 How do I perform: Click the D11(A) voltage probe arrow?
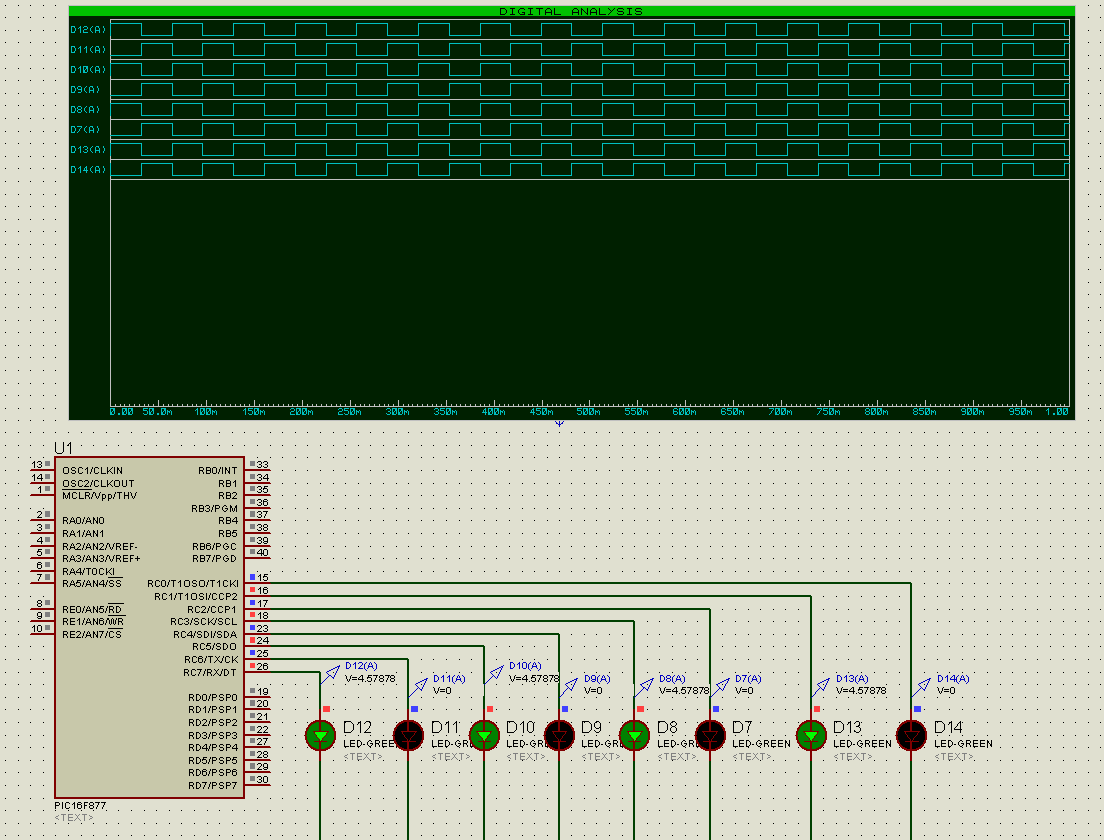click(418, 687)
